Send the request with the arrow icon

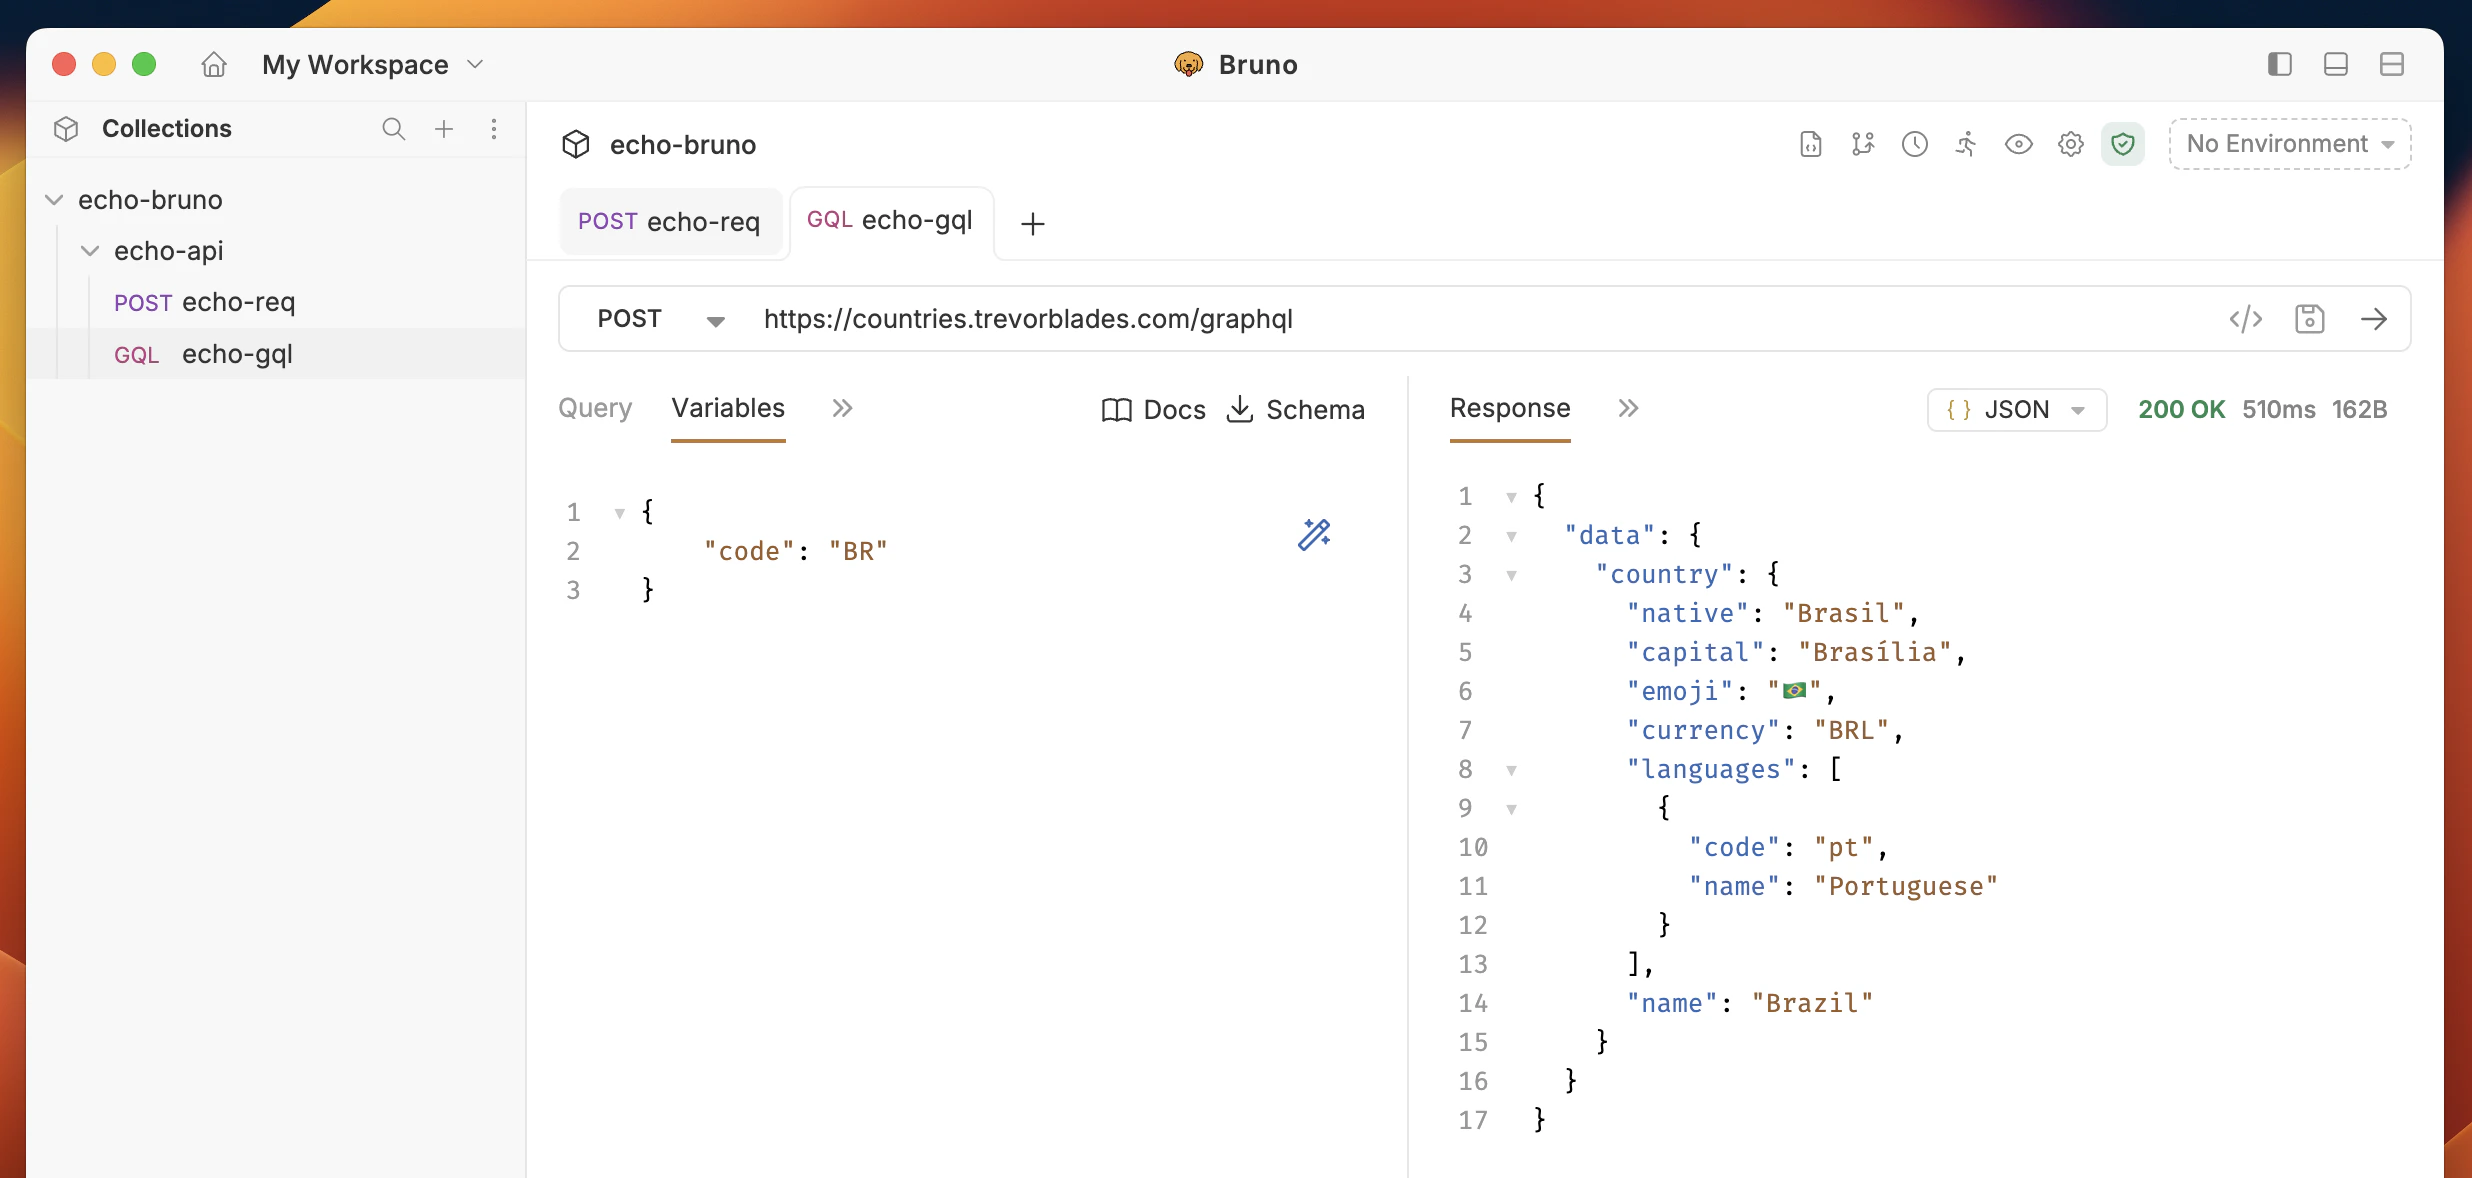2376,318
